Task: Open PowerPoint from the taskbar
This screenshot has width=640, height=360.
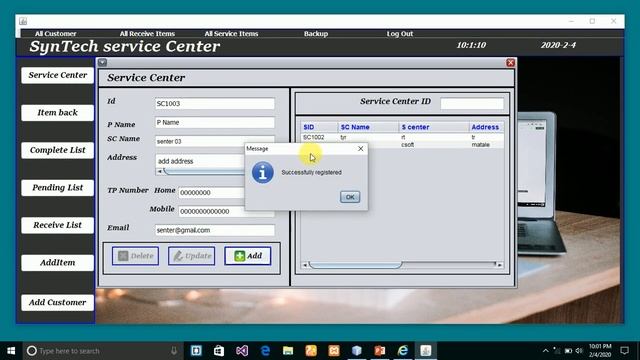Action: coord(380,351)
